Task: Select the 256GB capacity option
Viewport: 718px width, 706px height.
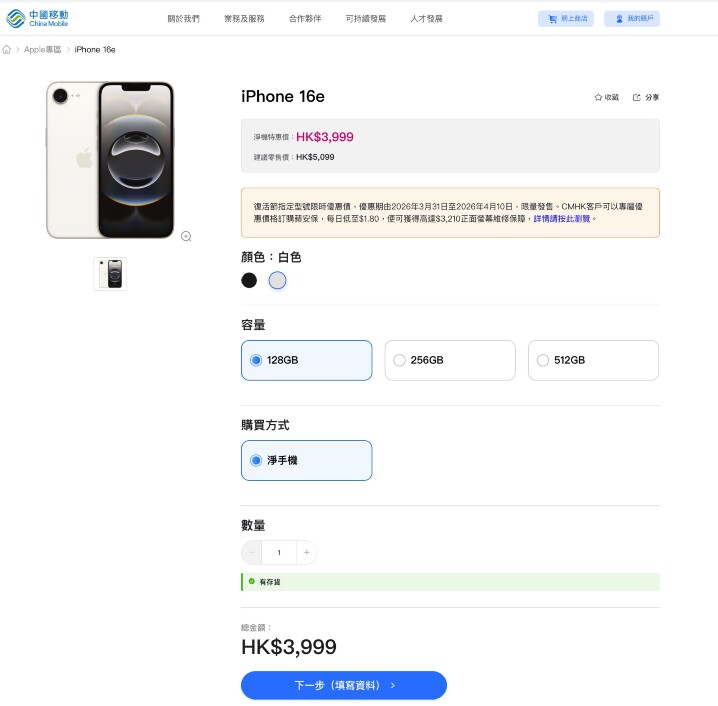Action: (x=450, y=360)
